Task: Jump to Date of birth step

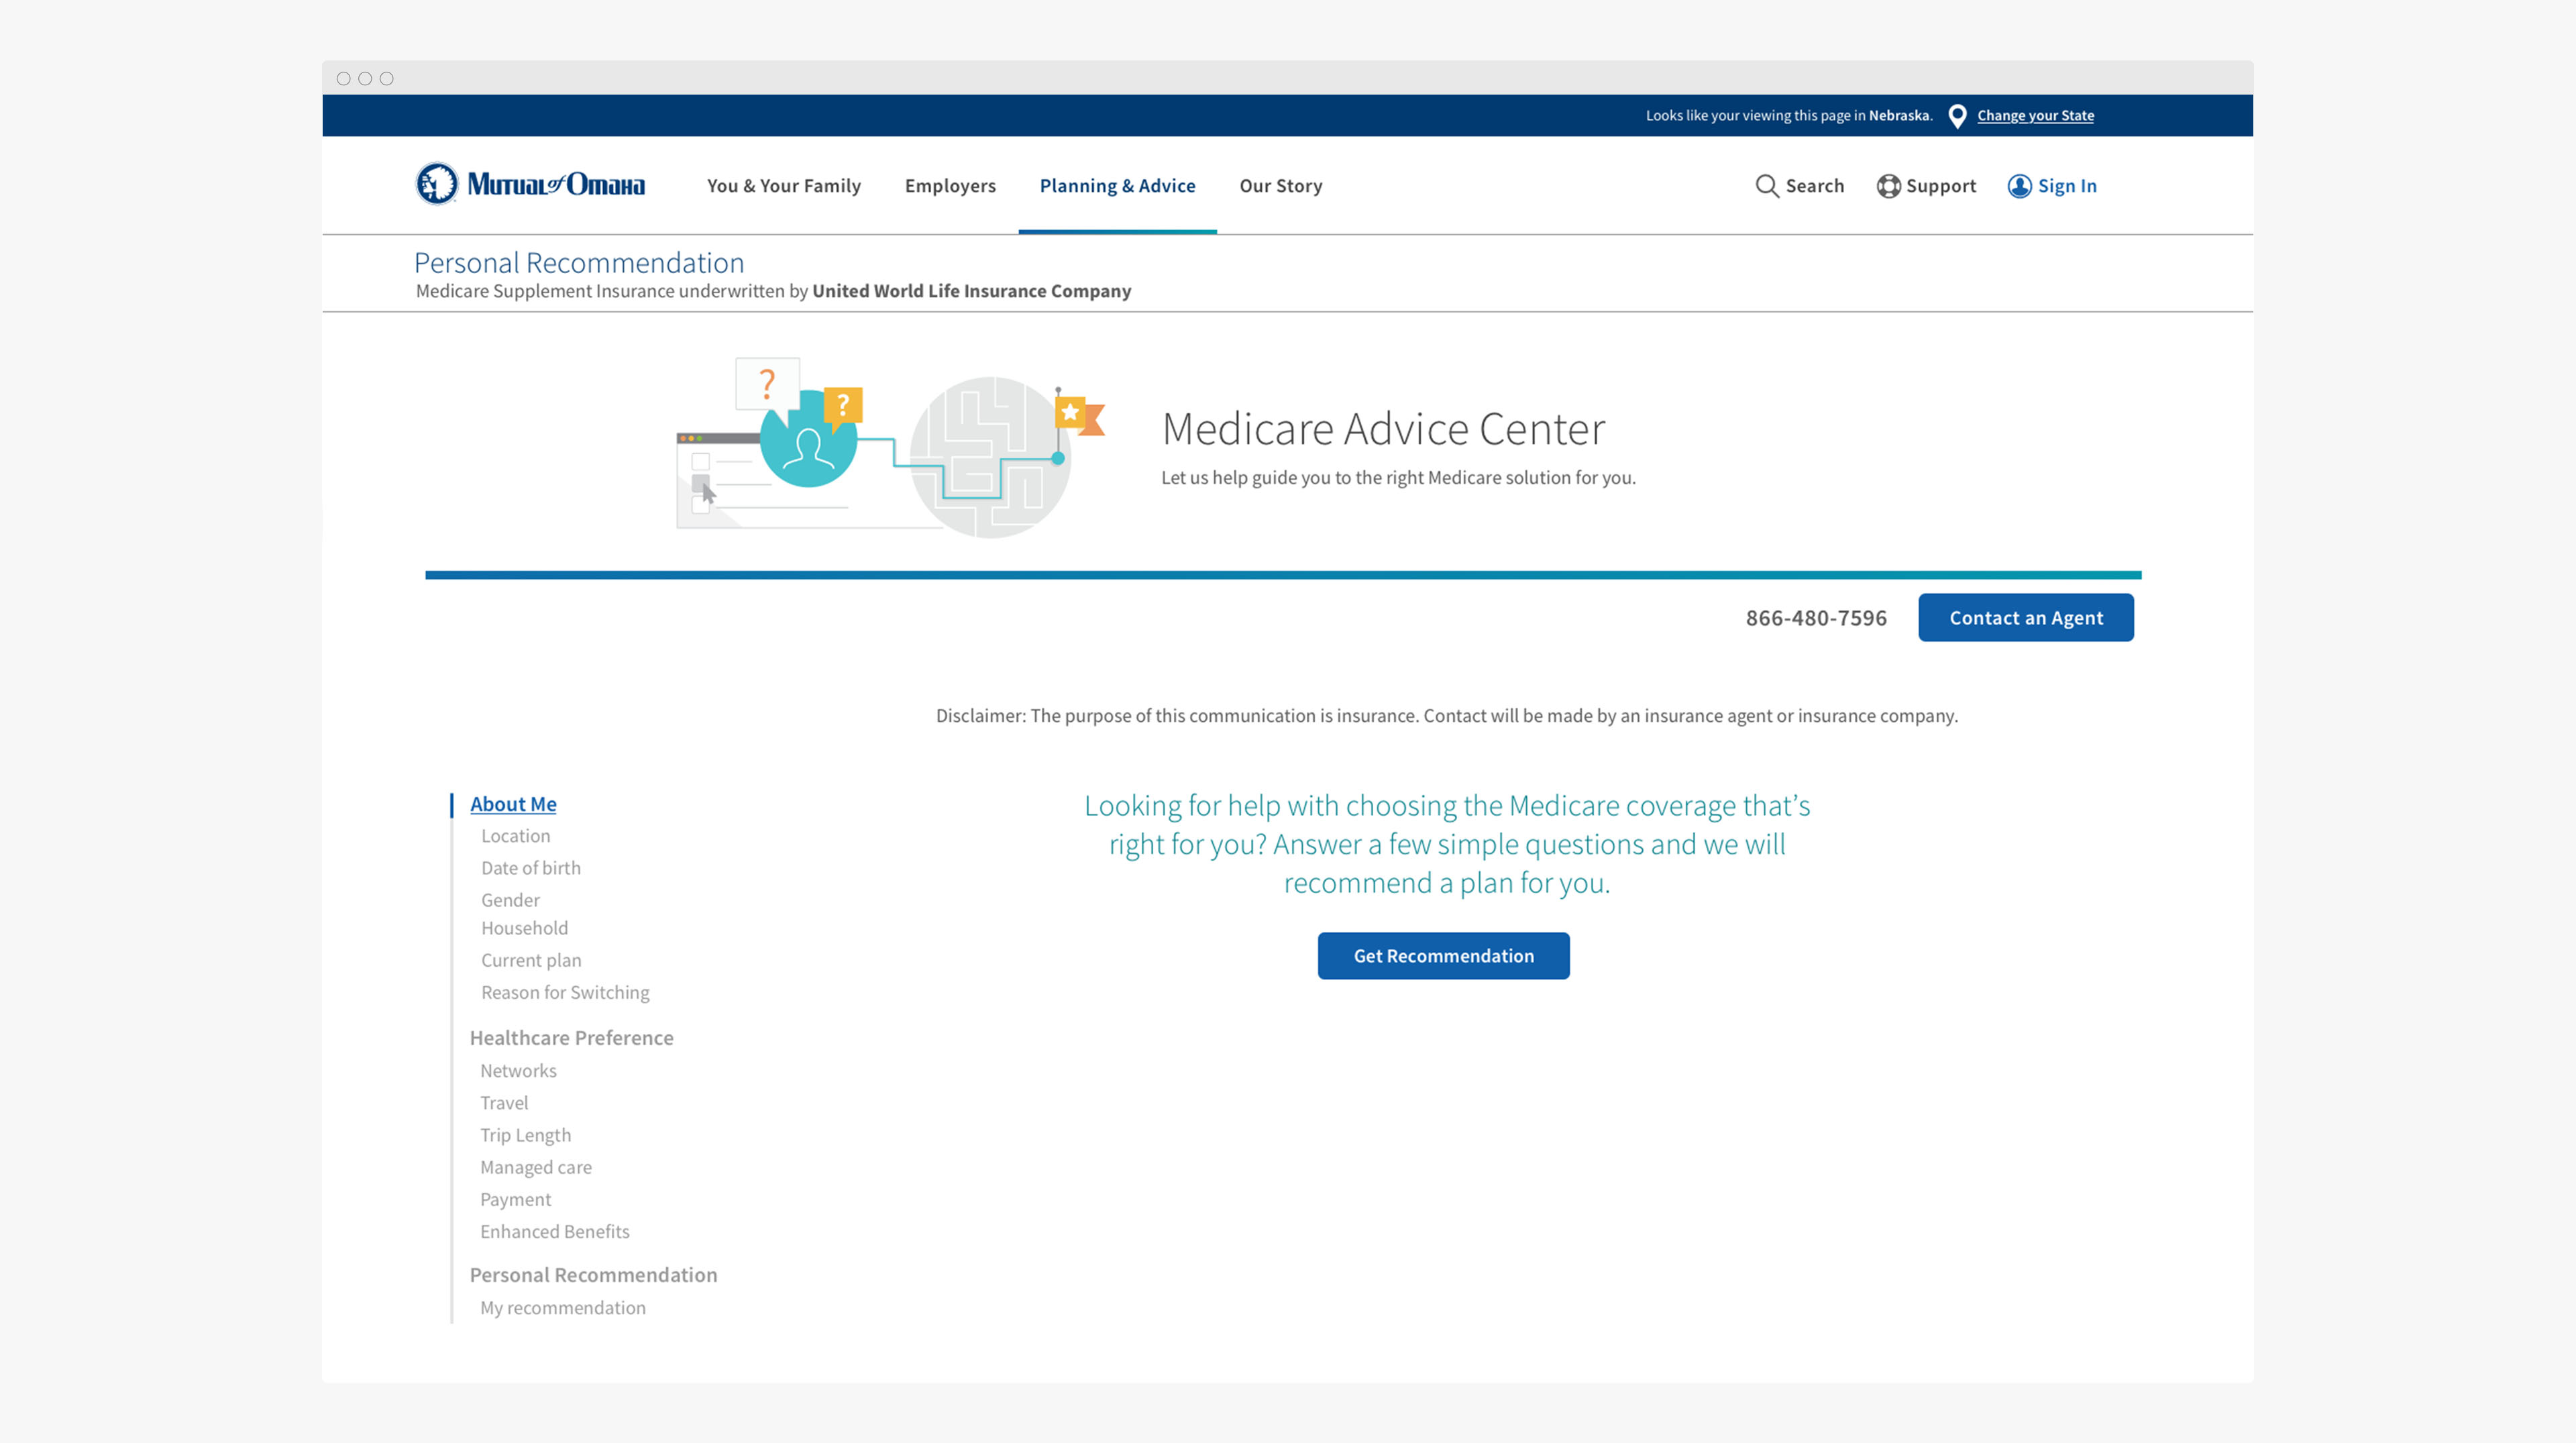Action: click(x=530, y=868)
